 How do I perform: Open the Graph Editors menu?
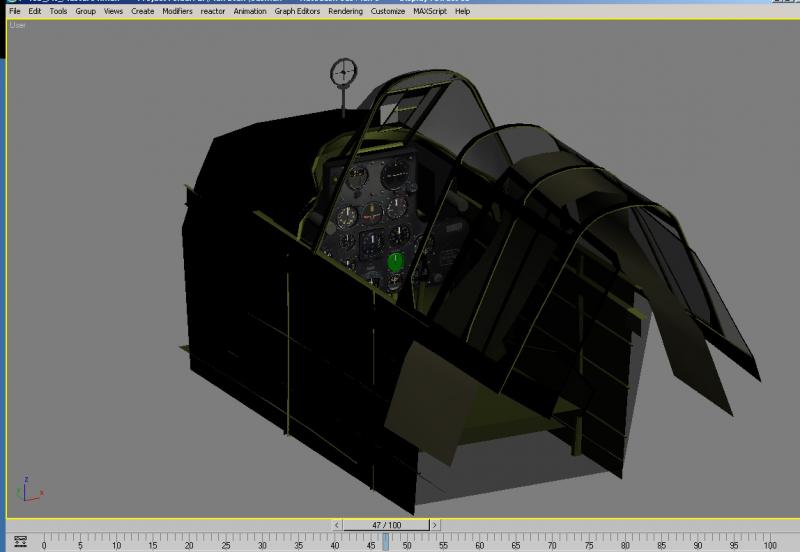pyautogui.click(x=297, y=11)
